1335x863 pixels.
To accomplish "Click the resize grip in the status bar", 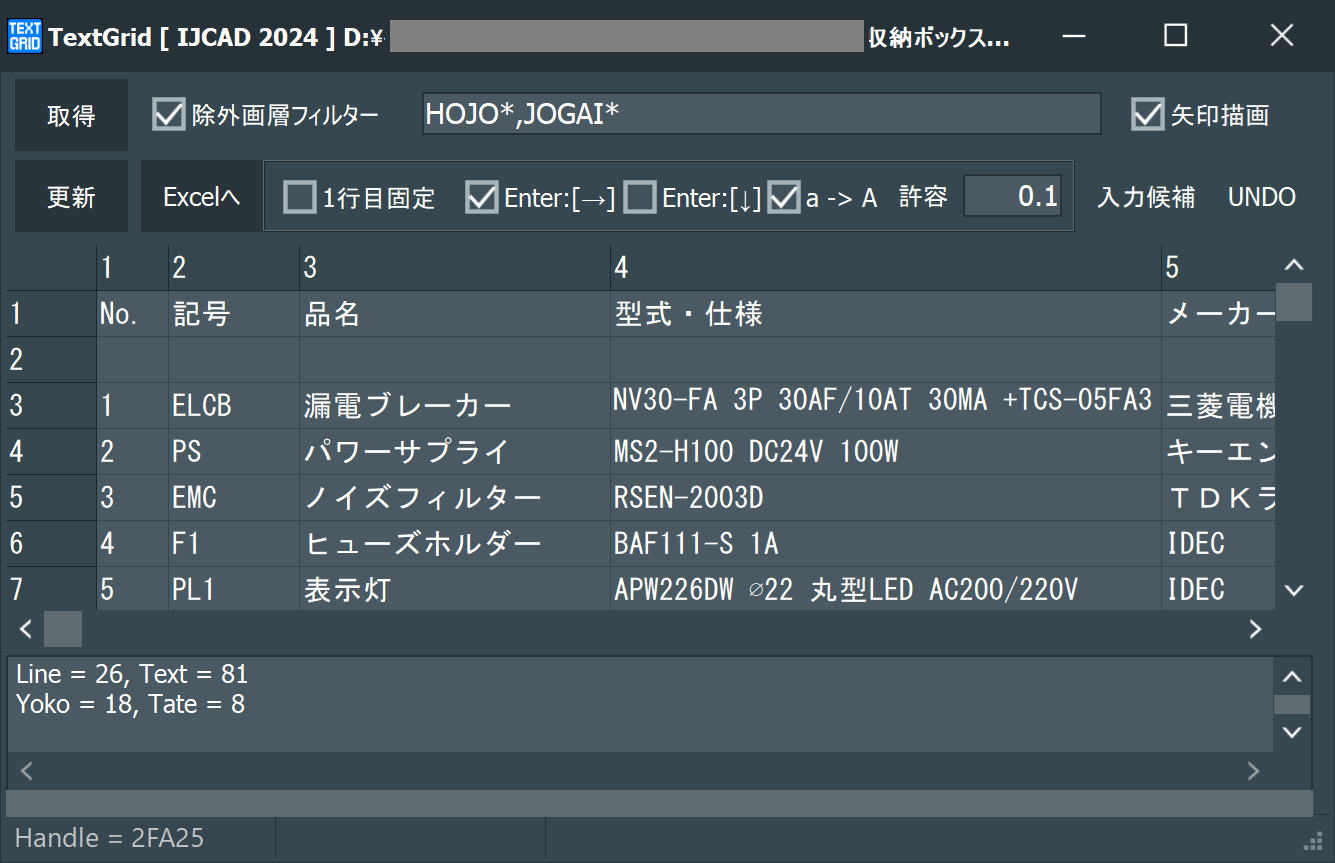I will click(1314, 840).
